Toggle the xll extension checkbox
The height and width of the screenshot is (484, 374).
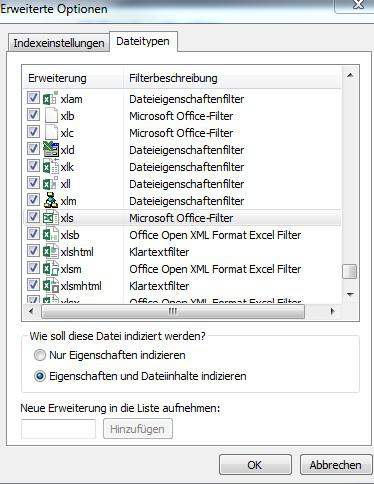coord(33,183)
